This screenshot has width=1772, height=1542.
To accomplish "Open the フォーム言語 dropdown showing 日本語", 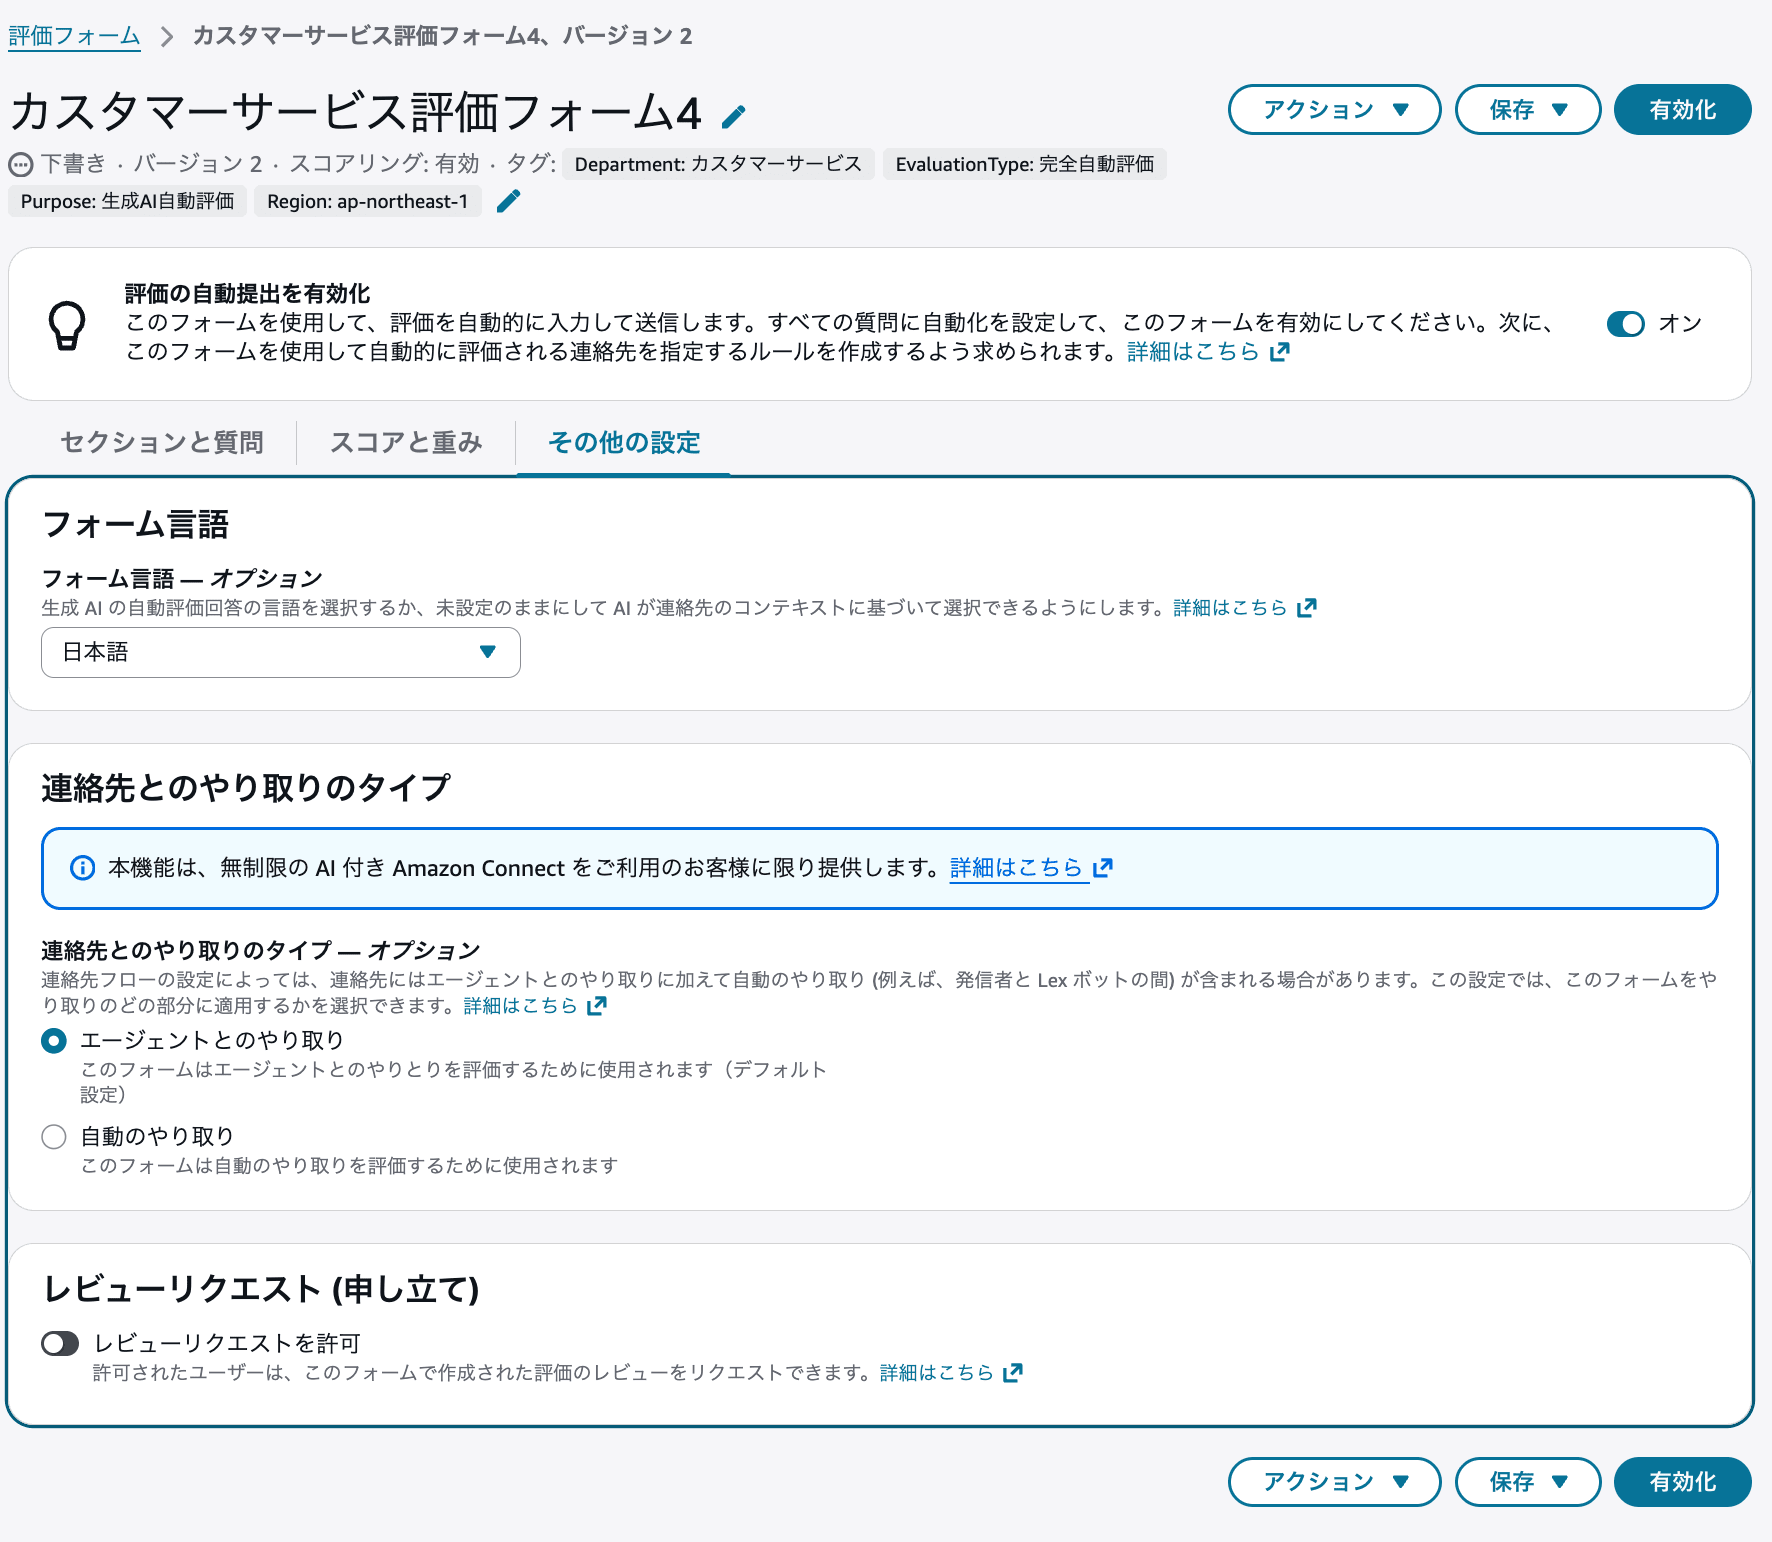I will coord(280,652).
